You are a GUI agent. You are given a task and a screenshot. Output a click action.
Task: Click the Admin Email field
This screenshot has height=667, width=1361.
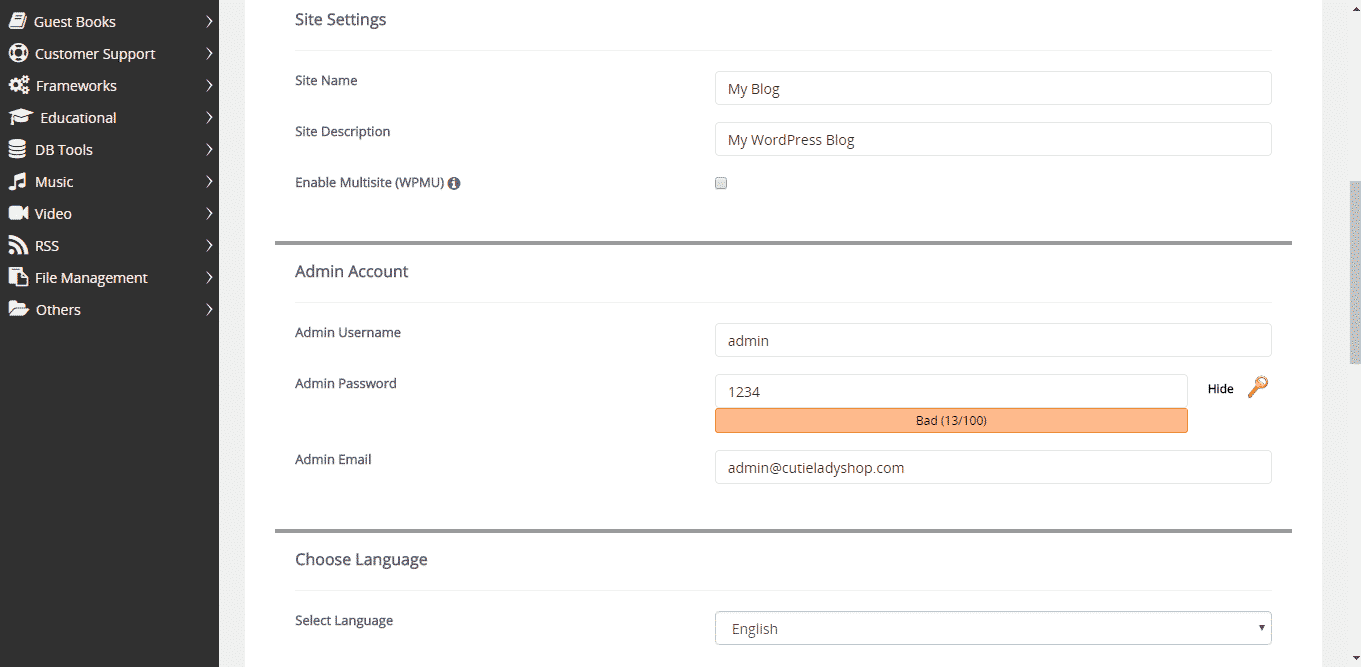[993, 467]
